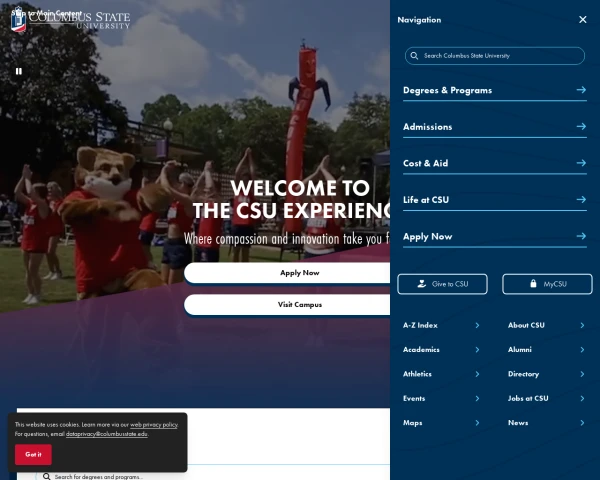Image resolution: width=600 pixels, height=480 pixels.
Task: Focus the Search Columbus State University field
Action: tap(494, 56)
